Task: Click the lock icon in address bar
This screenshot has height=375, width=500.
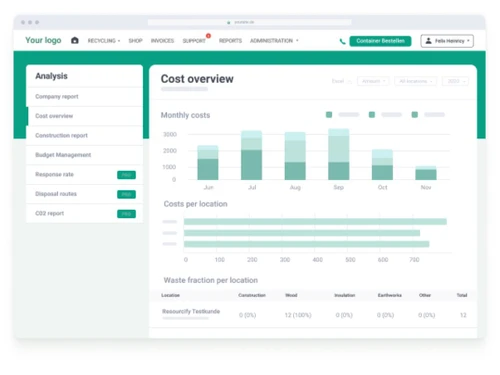Action: 229,22
